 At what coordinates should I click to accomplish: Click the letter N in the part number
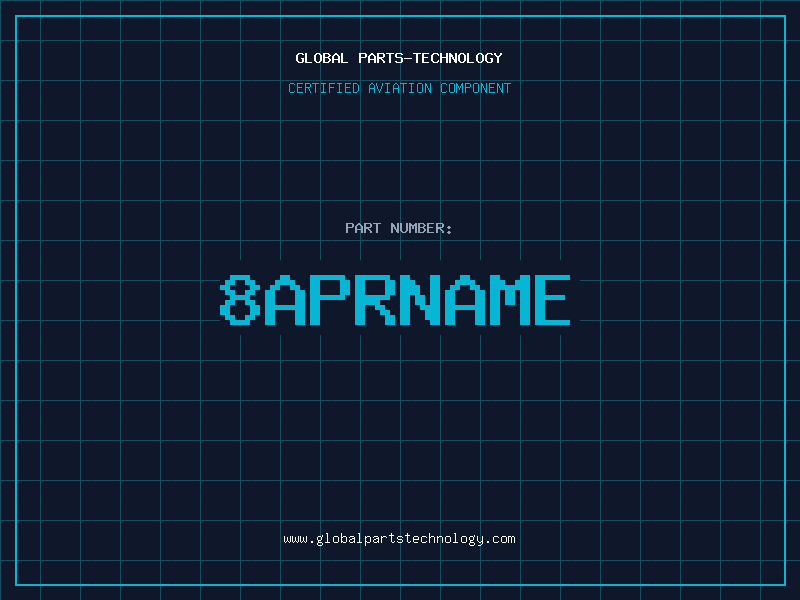419,300
